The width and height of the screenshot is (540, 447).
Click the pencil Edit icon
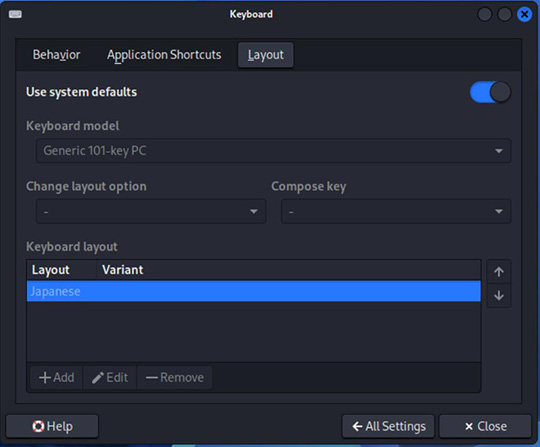[98, 378]
